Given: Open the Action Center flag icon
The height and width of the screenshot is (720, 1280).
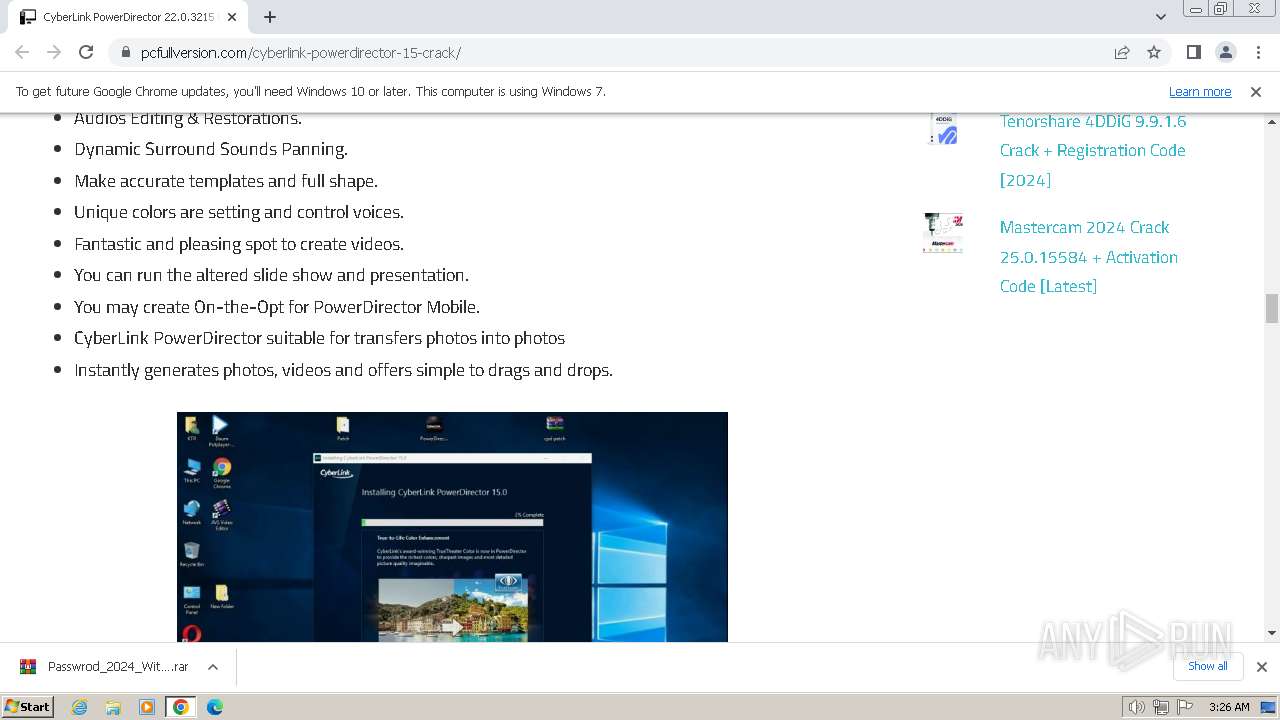Looking at the screenshot, I should pos(1185,707).
